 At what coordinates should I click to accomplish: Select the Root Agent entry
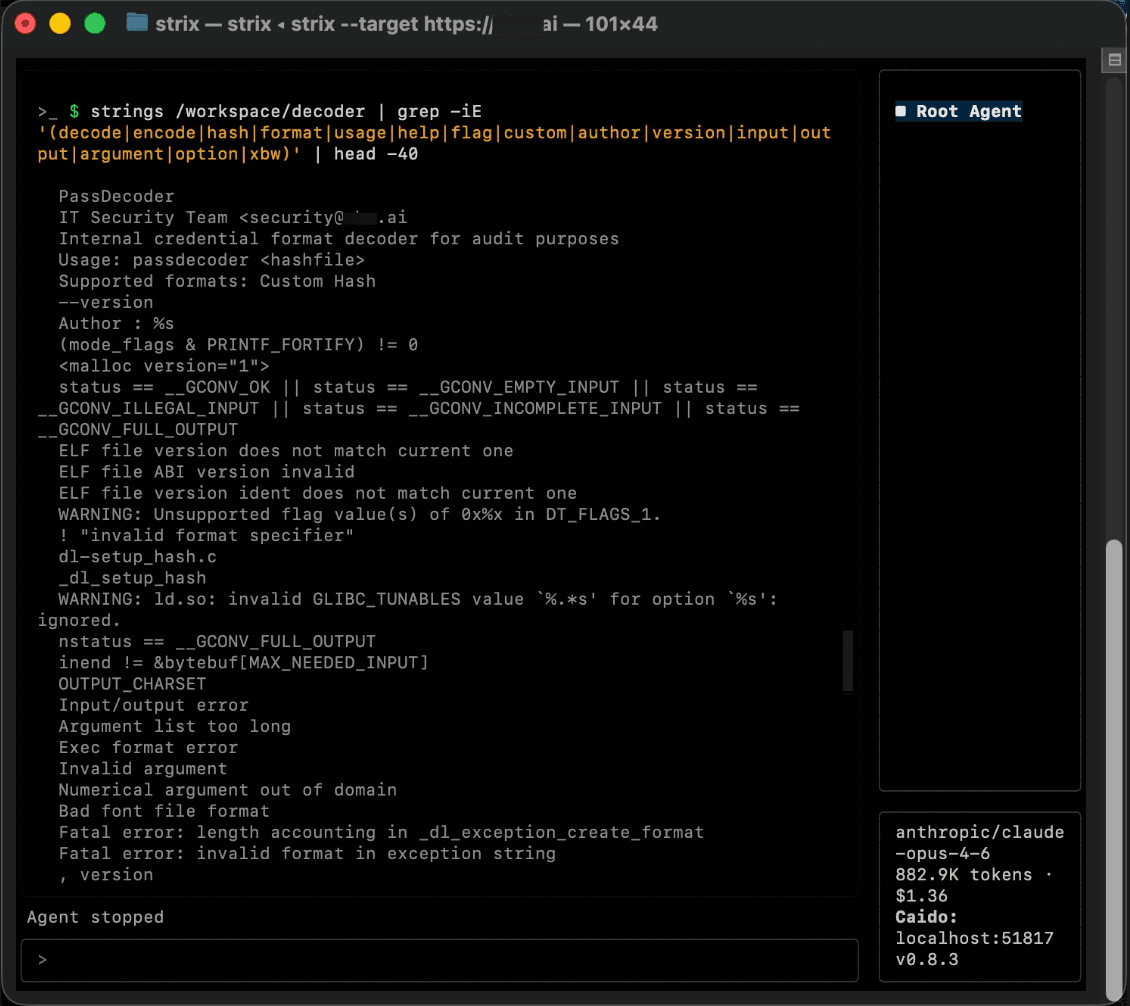pos(958,111)
